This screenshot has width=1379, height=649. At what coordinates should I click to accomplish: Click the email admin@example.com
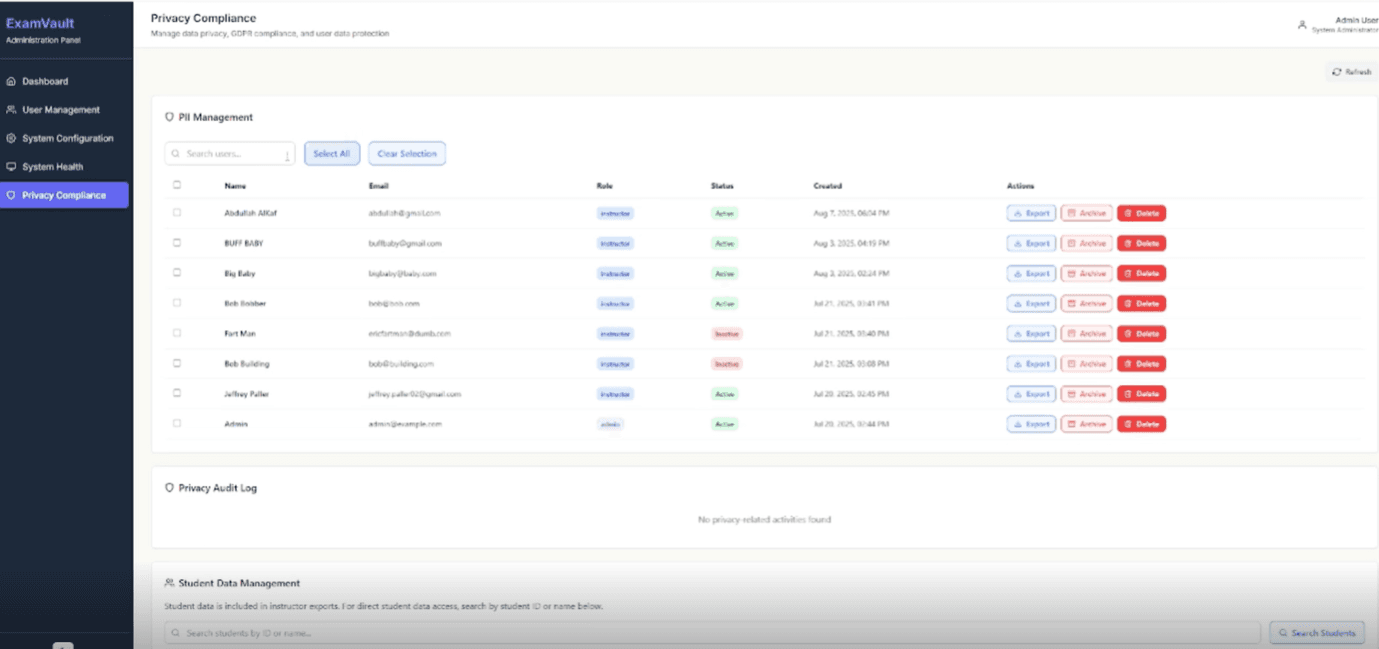[405, 424]
